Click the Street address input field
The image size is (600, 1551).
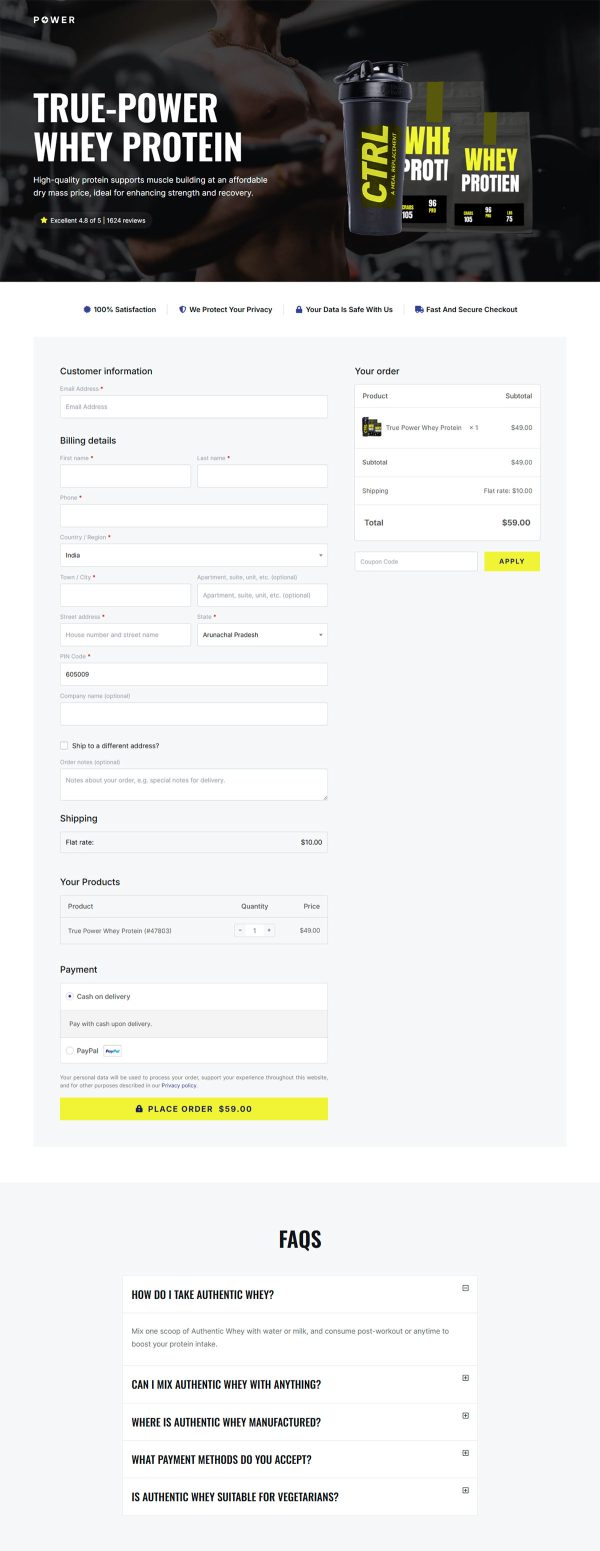(x=125, y=635)
